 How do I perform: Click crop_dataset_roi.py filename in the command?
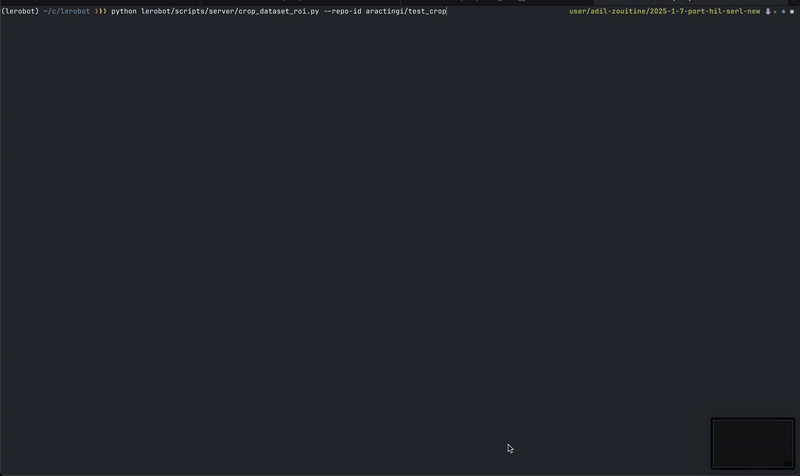click(279, 11)
